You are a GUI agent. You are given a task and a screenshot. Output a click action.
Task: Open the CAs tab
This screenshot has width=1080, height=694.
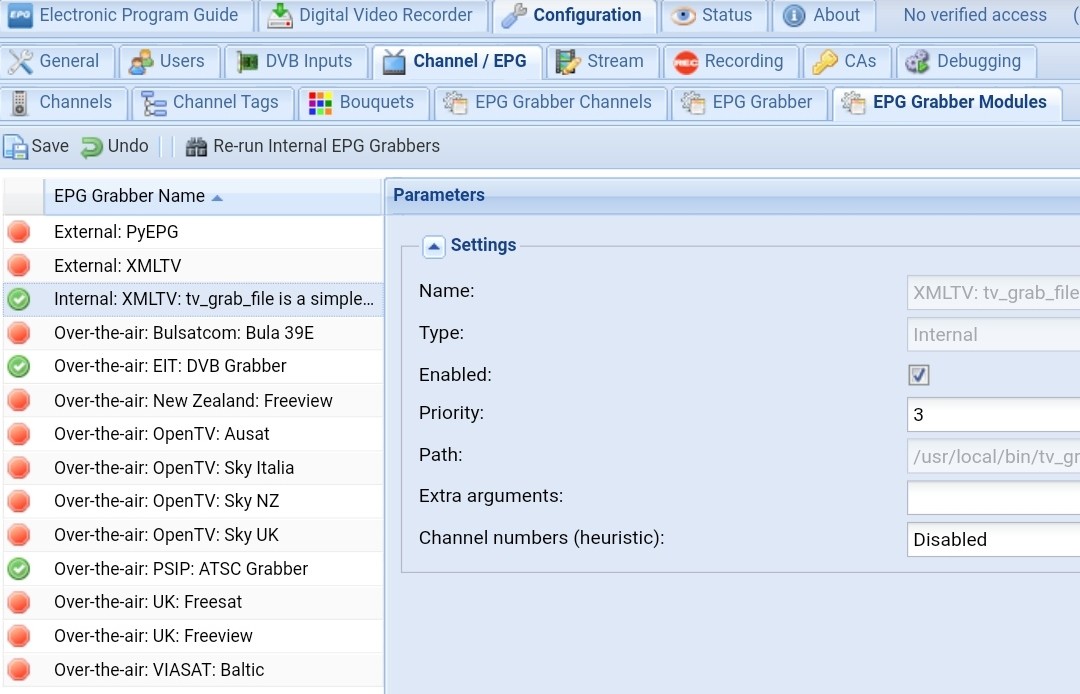pos(847,61)
